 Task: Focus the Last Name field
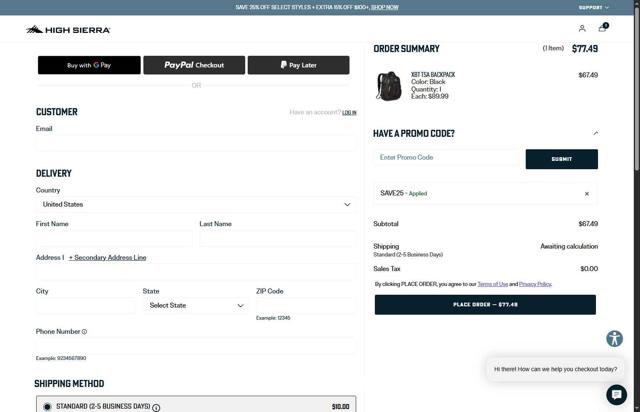coord(278,238)
